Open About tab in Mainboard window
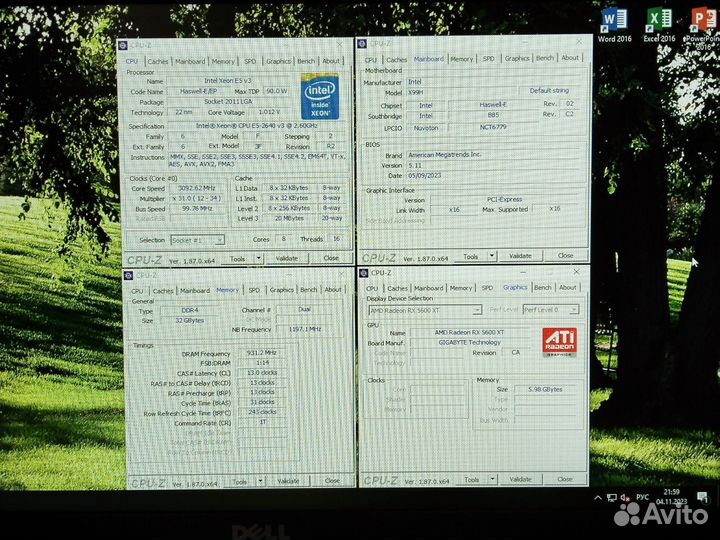Image resolution: width=720 pixels, height=540 pixels. click(570, 57)
